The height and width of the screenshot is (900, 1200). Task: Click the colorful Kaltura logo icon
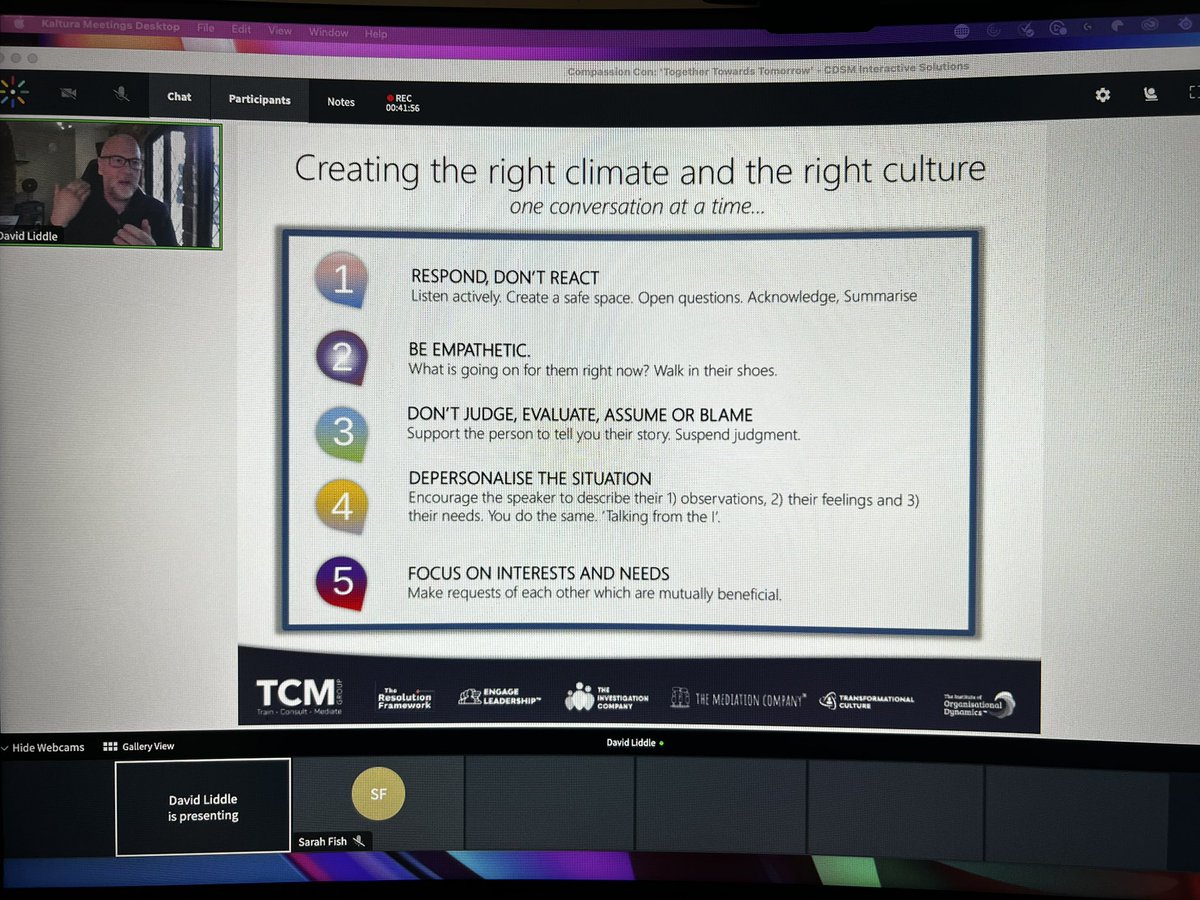[12, 94]
